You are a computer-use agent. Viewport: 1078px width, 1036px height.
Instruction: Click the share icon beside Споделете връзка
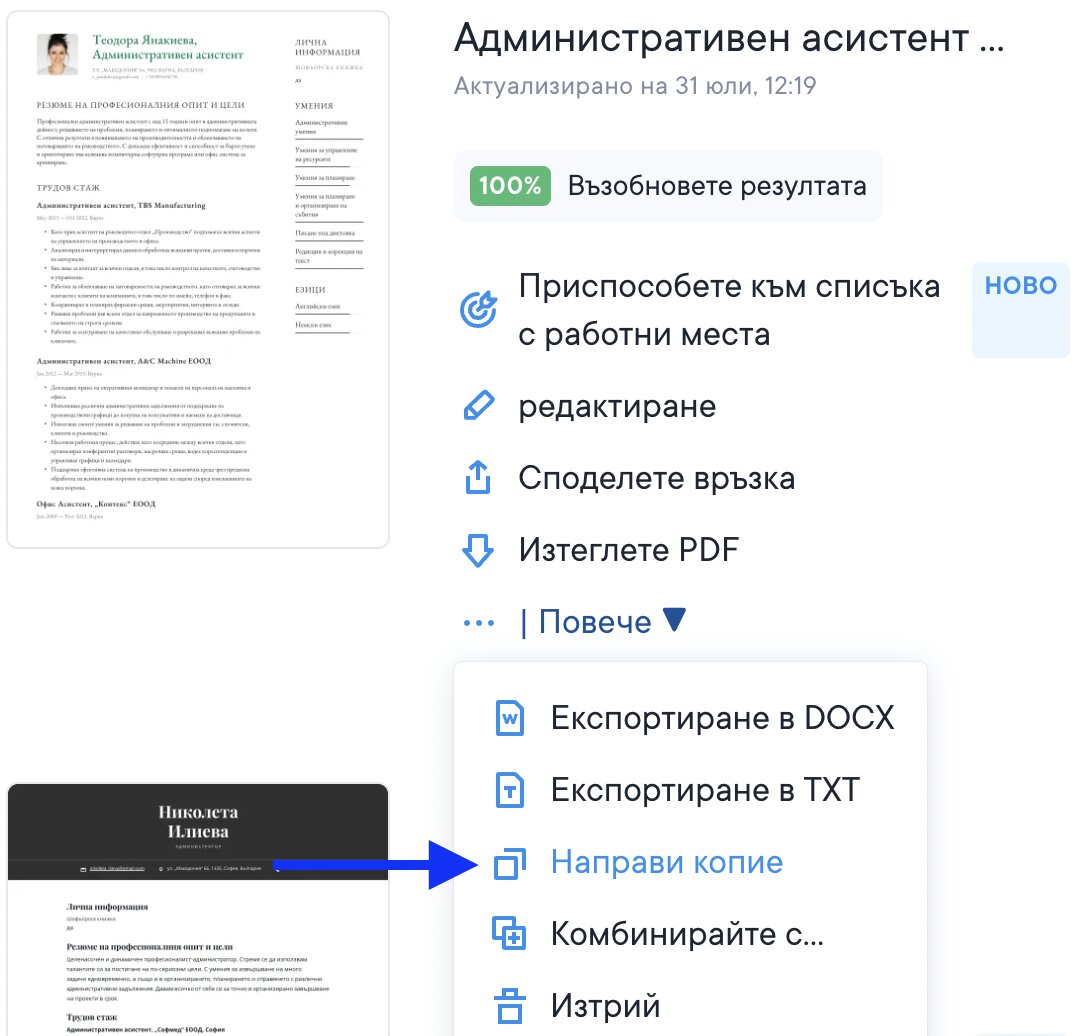(478, 479)
